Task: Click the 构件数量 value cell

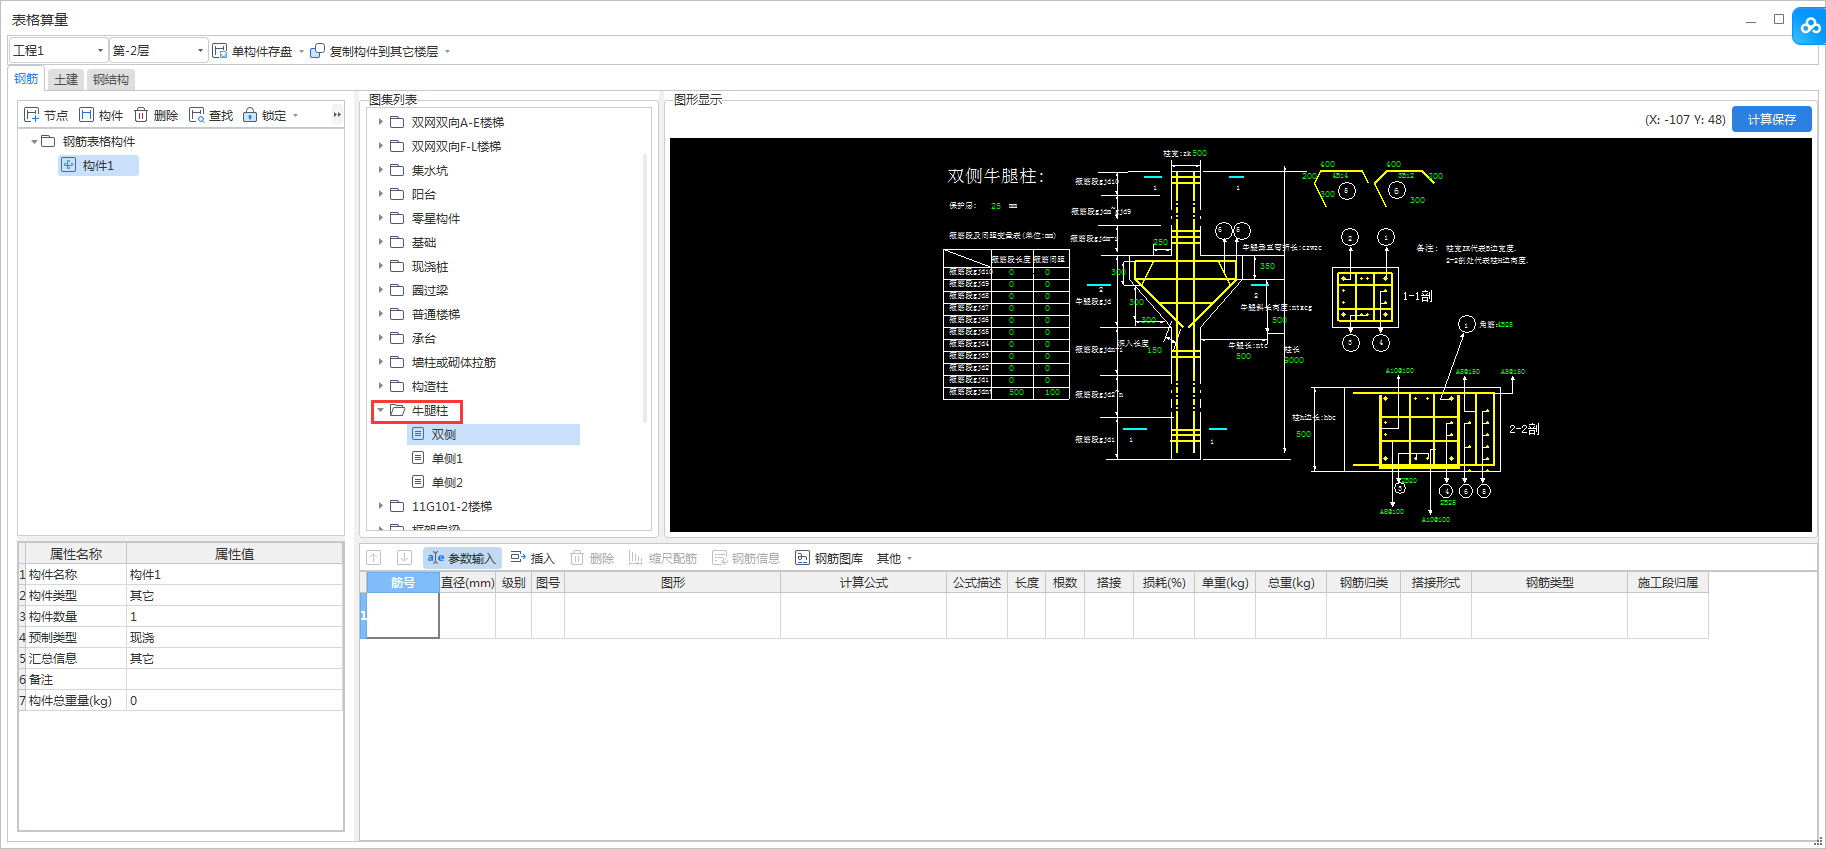Action: point(234,616)
